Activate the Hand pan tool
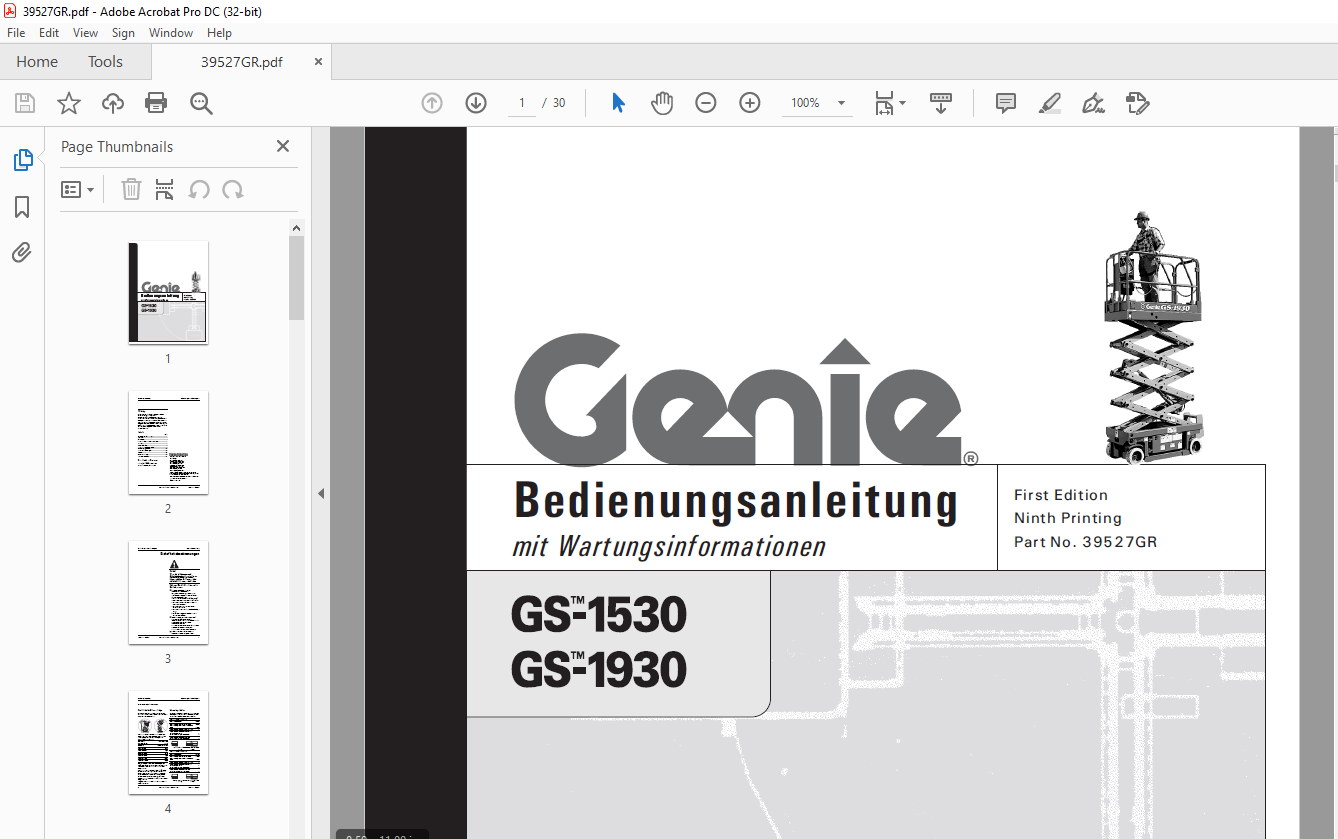 tap(662, 103)
